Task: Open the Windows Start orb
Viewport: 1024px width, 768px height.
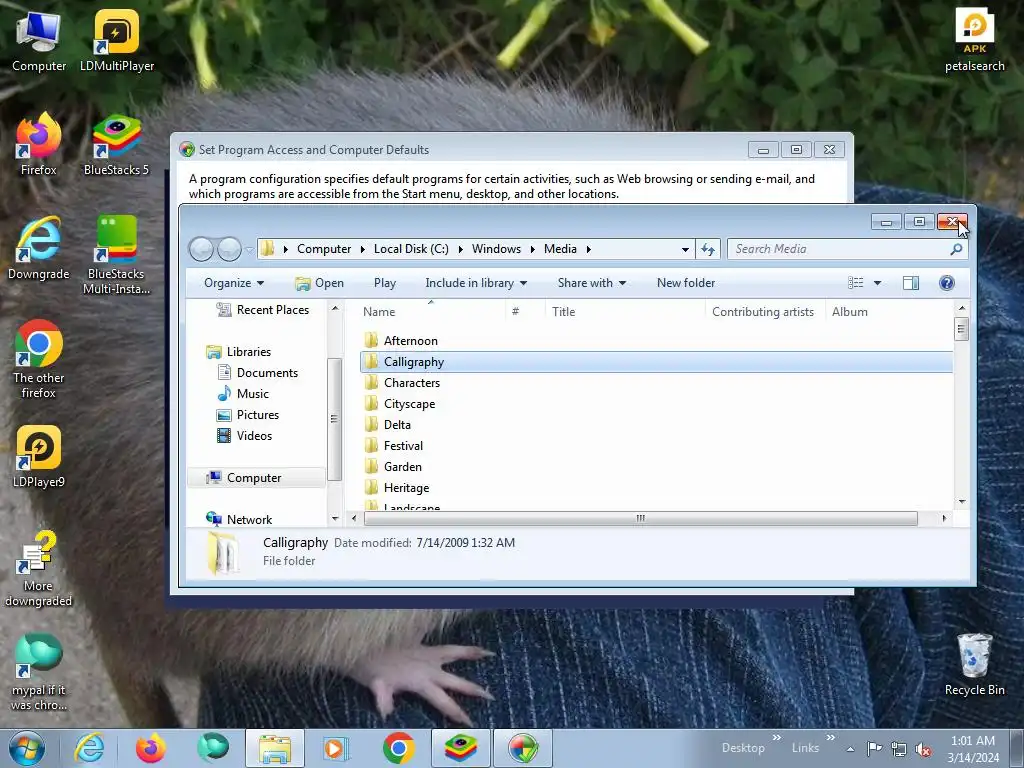Action: [27, 748]
